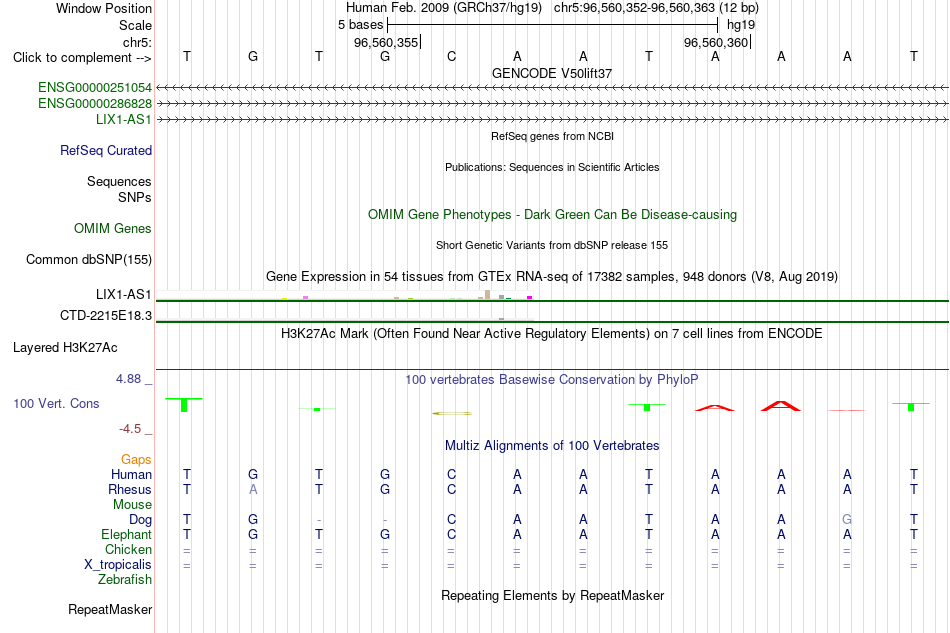Viewport: 950px width, 633px height.
Task: Click the GENCODE V50lift37 track title
Action: pos(552,73)
